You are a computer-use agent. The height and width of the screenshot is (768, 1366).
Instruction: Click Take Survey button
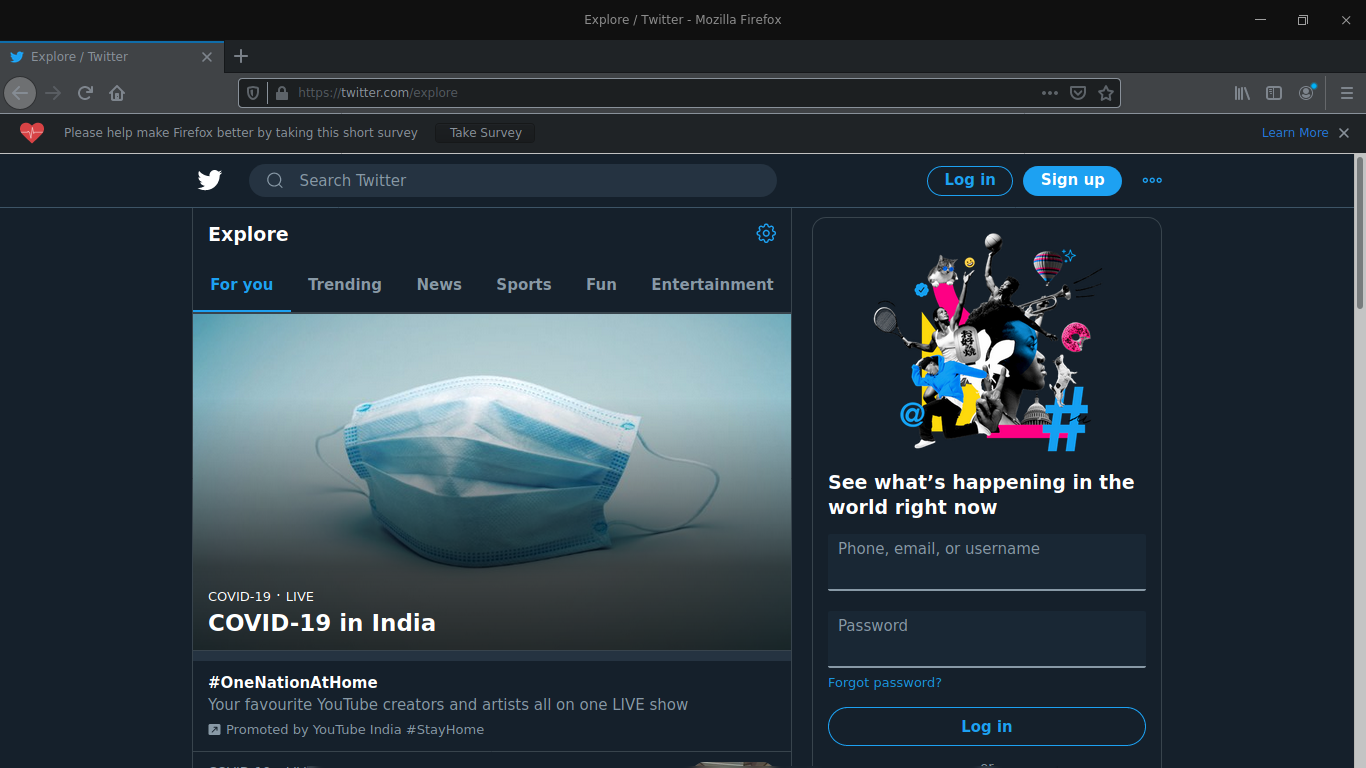[x=485, y=133]
